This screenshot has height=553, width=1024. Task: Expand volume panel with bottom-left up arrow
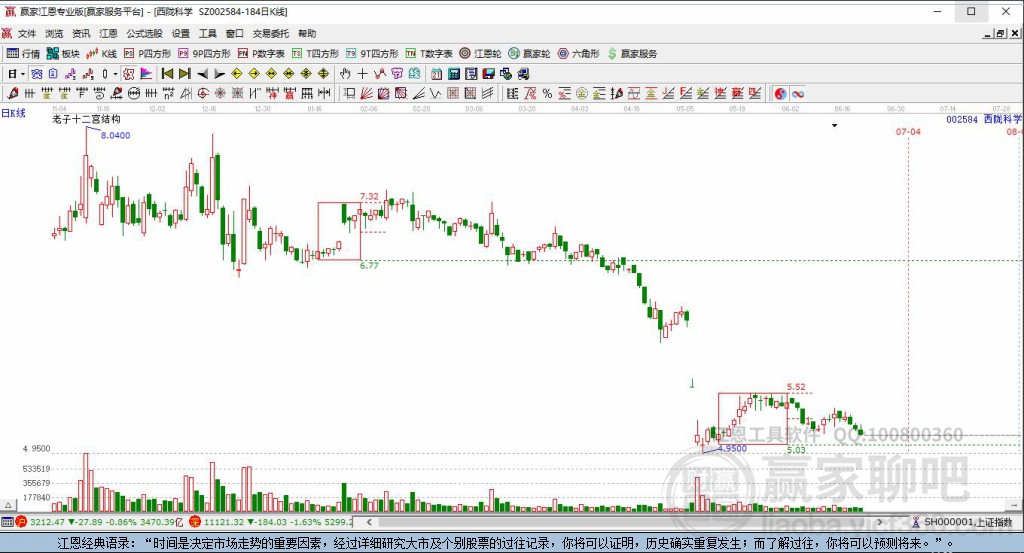(x=8, y=505)
